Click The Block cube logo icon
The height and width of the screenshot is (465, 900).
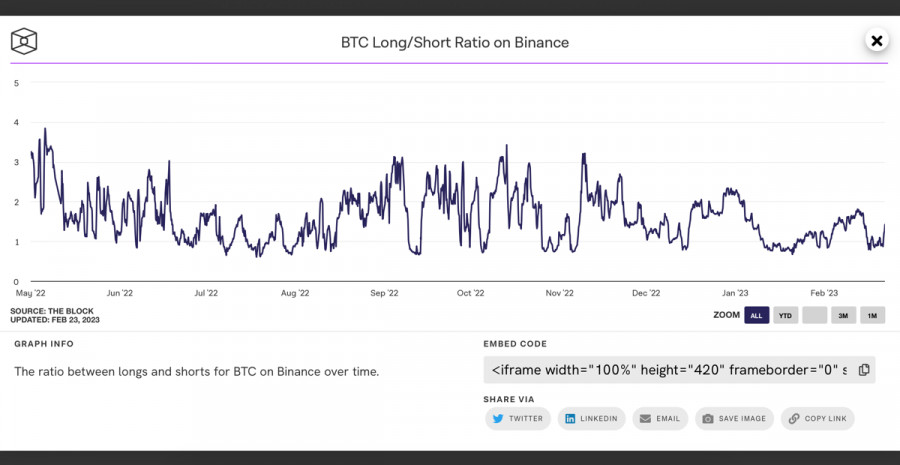click(x=24, y=42)
